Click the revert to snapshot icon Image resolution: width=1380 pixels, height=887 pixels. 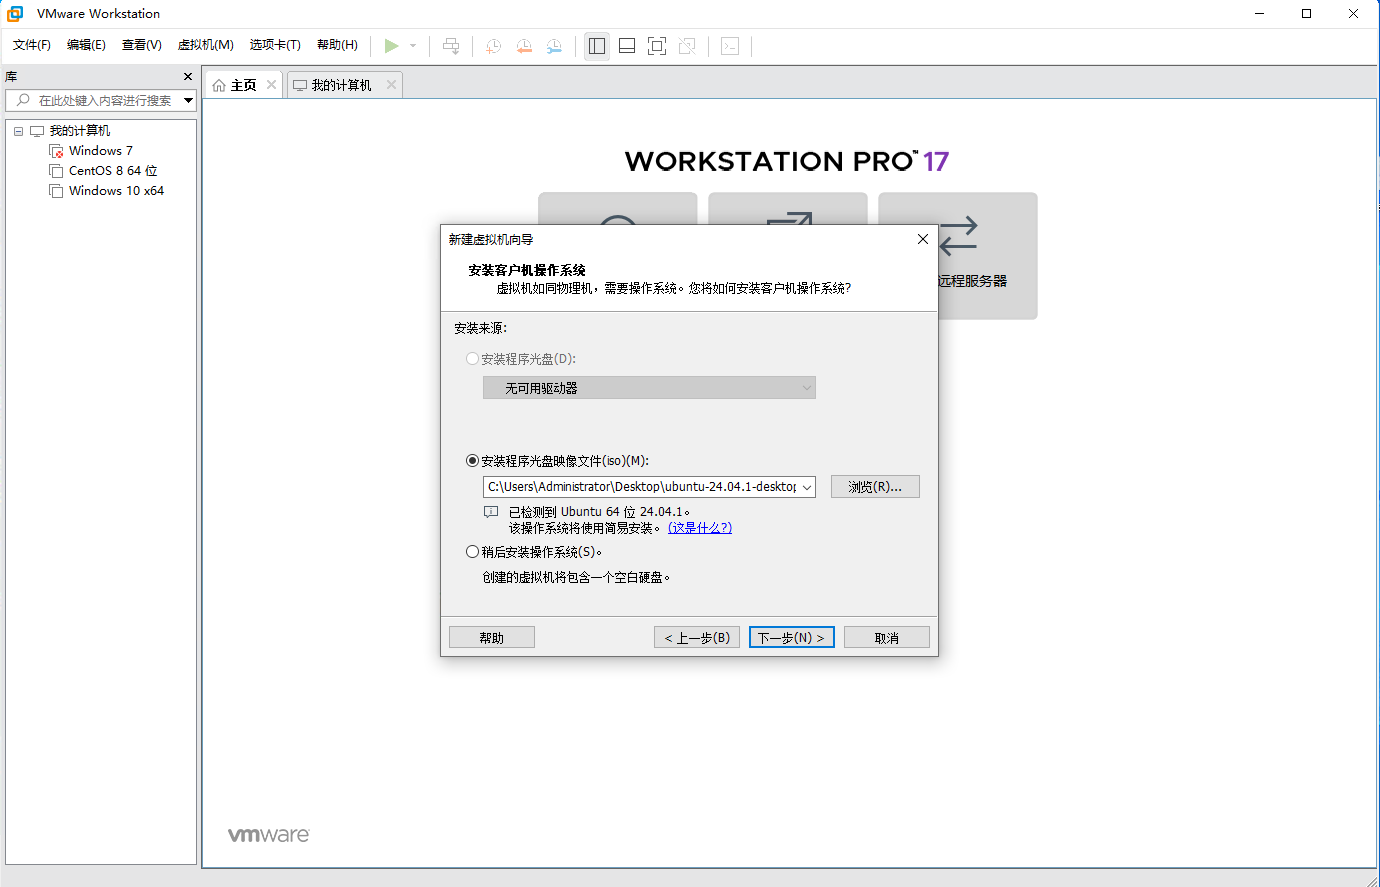(x=524, y=46)
